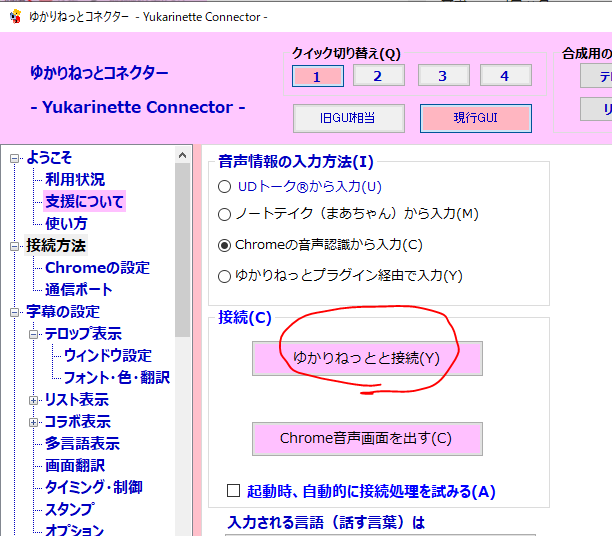Collapse the 字幕の設定 tree node
612x536 pixels.
[x=14, y=312]
